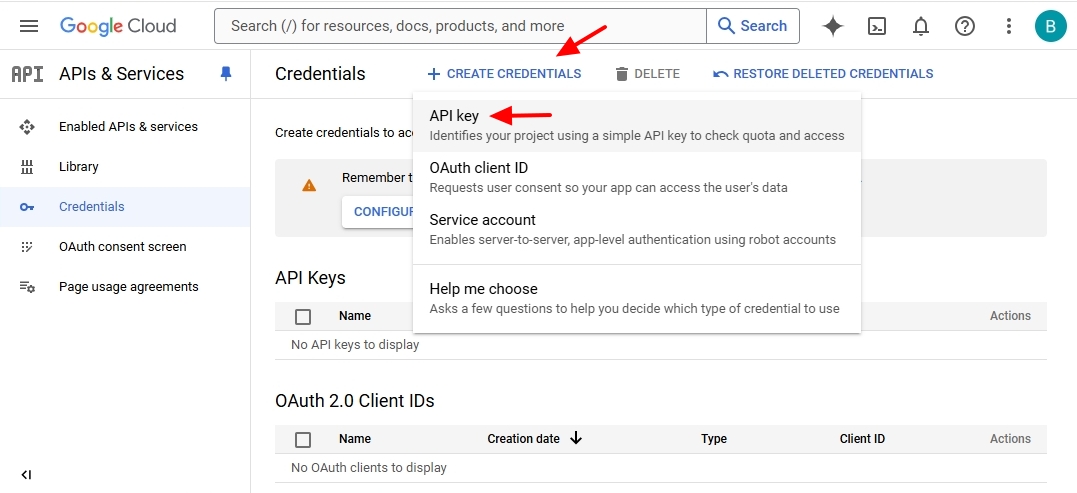Choose OAuth client ID option

[x=637, y=177]
